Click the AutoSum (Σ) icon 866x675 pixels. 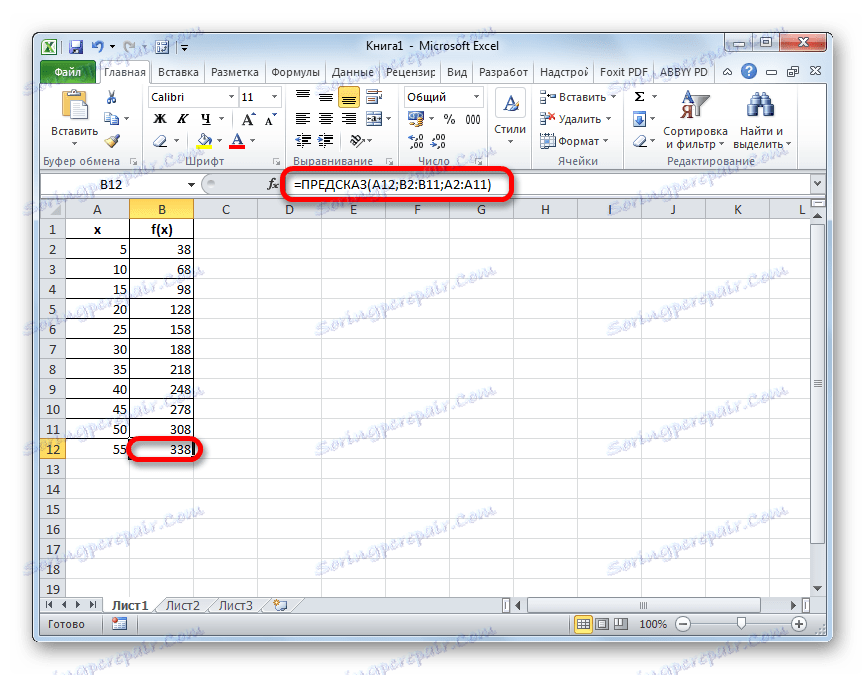coord(637,96)
